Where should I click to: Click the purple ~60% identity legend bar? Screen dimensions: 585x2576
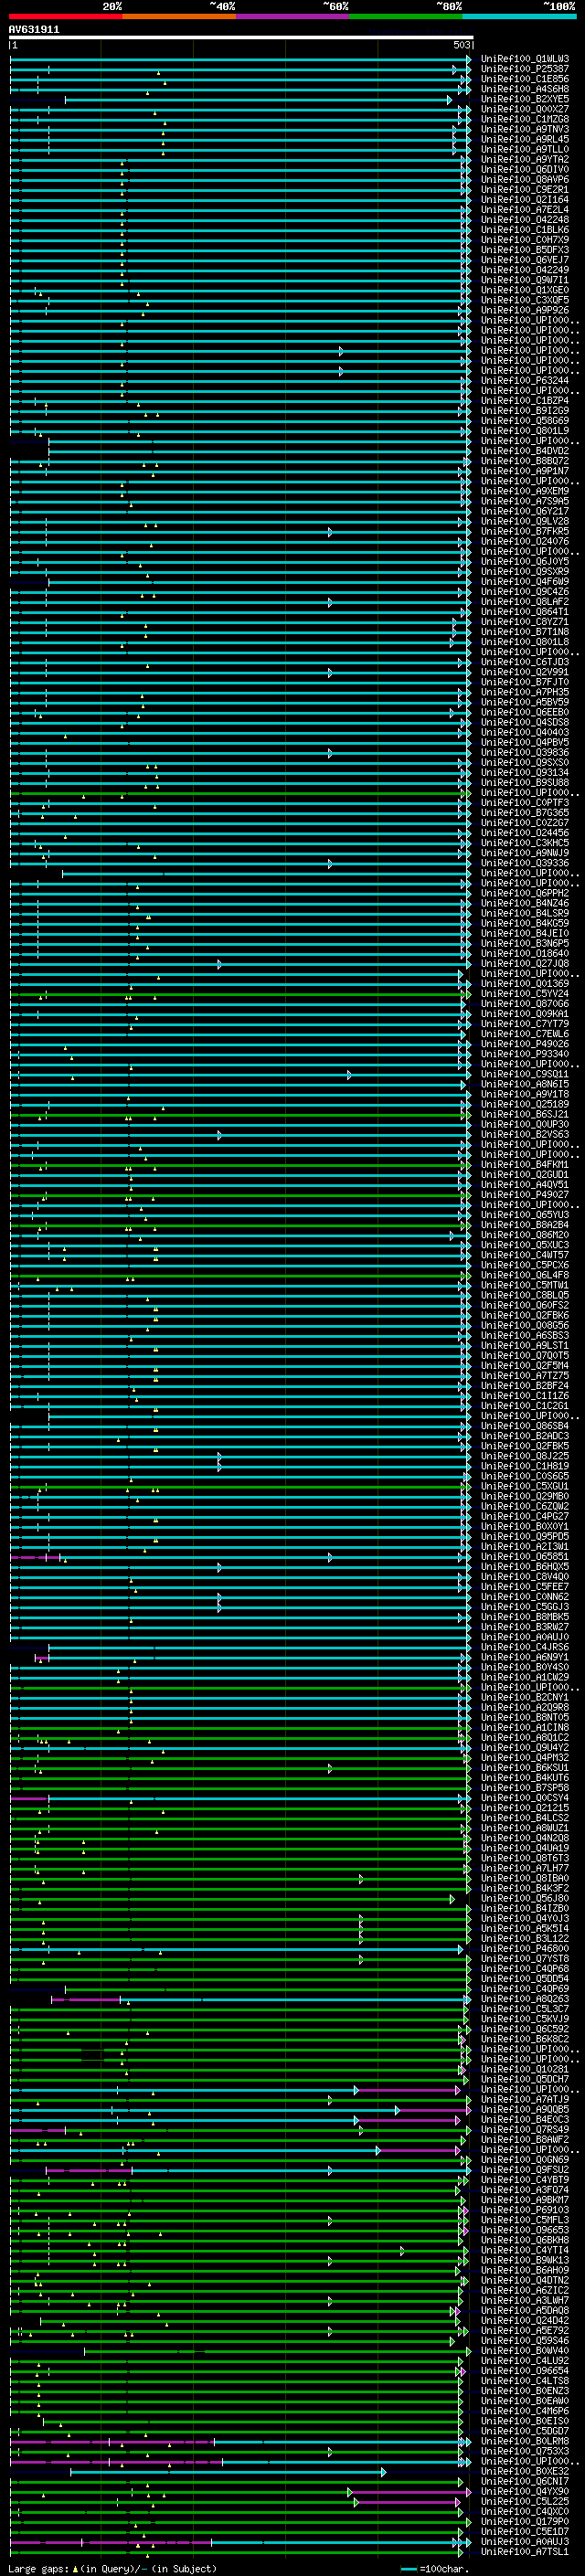[x=293, y=16]
